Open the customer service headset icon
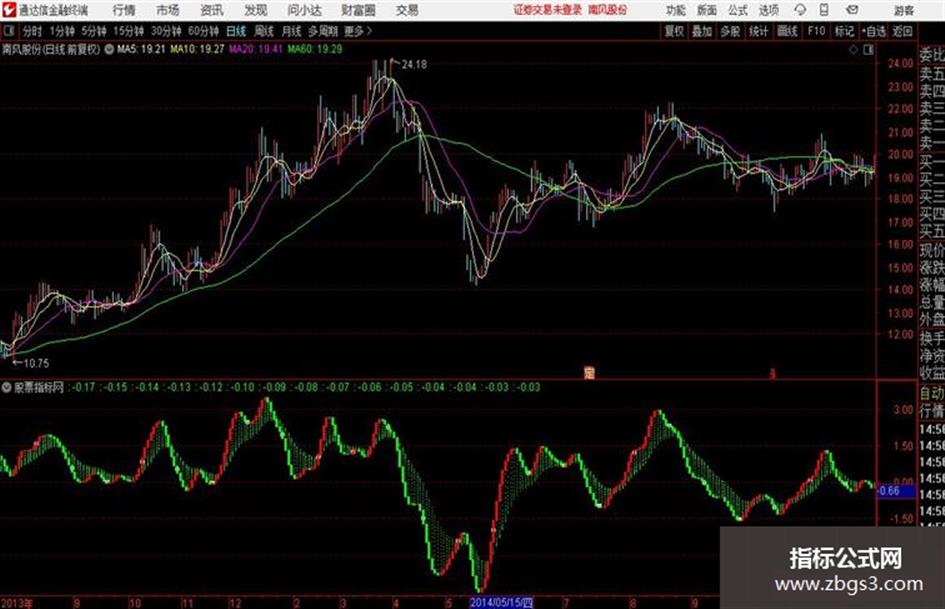The height and width of the screenshot is (609, 945). tap(800, 10)
